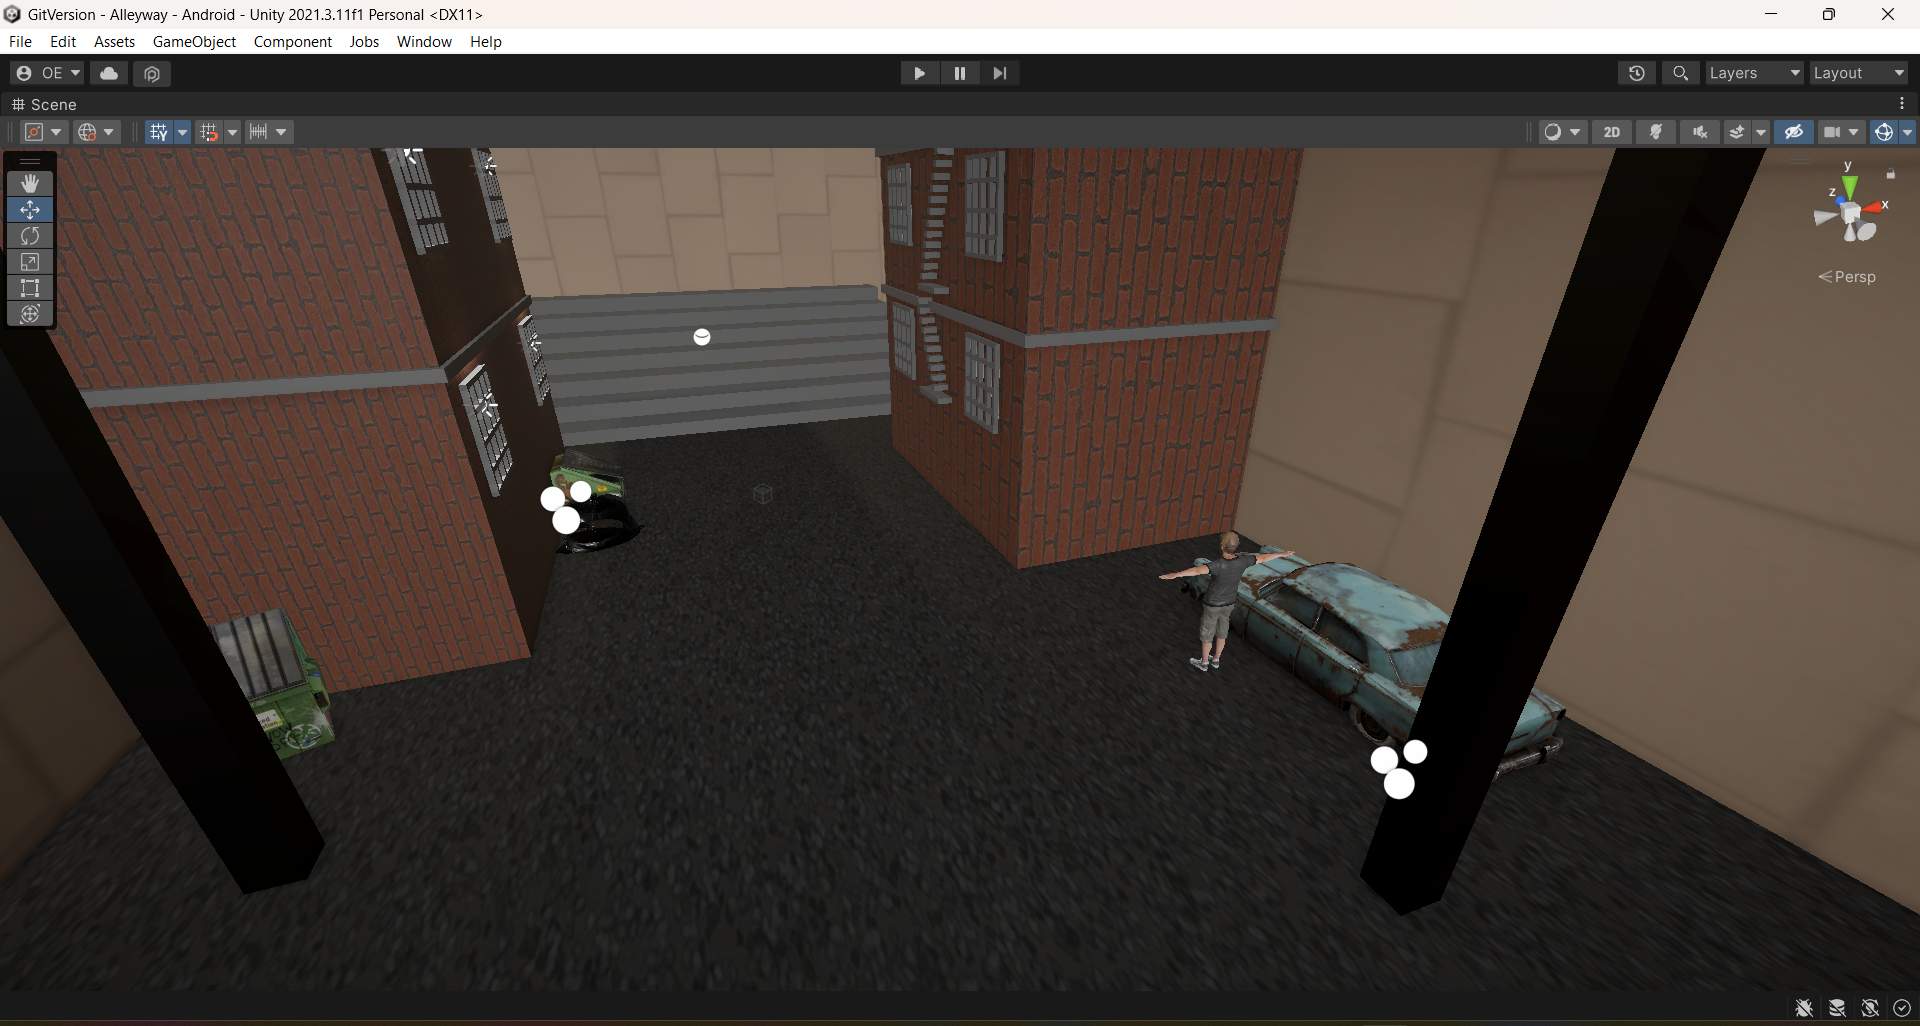Select the Rect Transform tool

coord(30,288)
